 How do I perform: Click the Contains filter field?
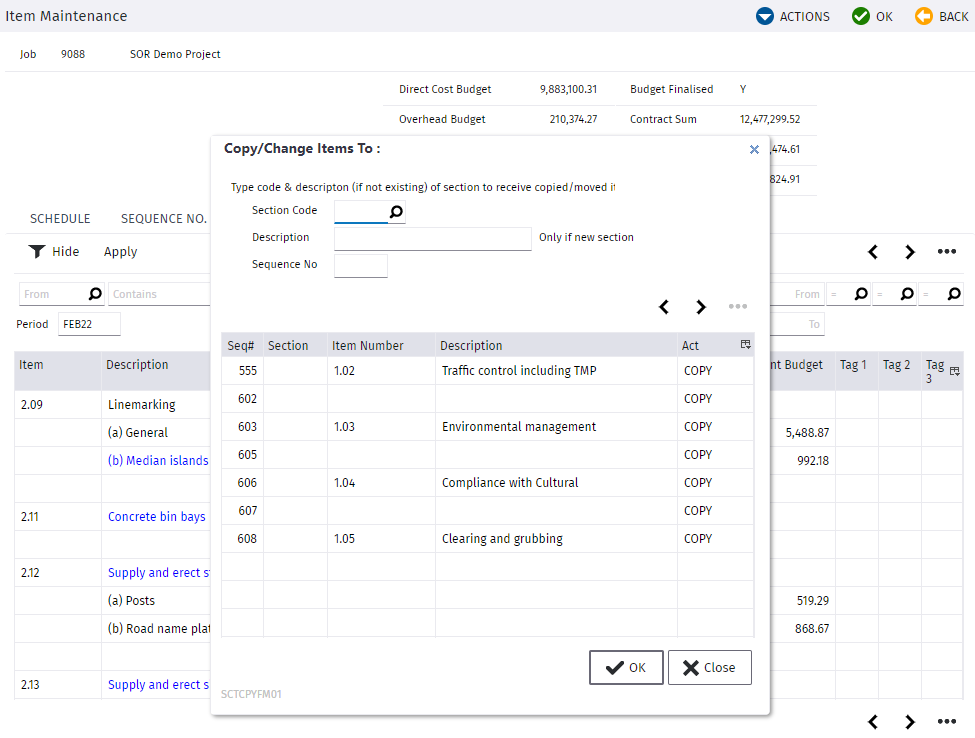pyautogui.click(x=160, y=294)
